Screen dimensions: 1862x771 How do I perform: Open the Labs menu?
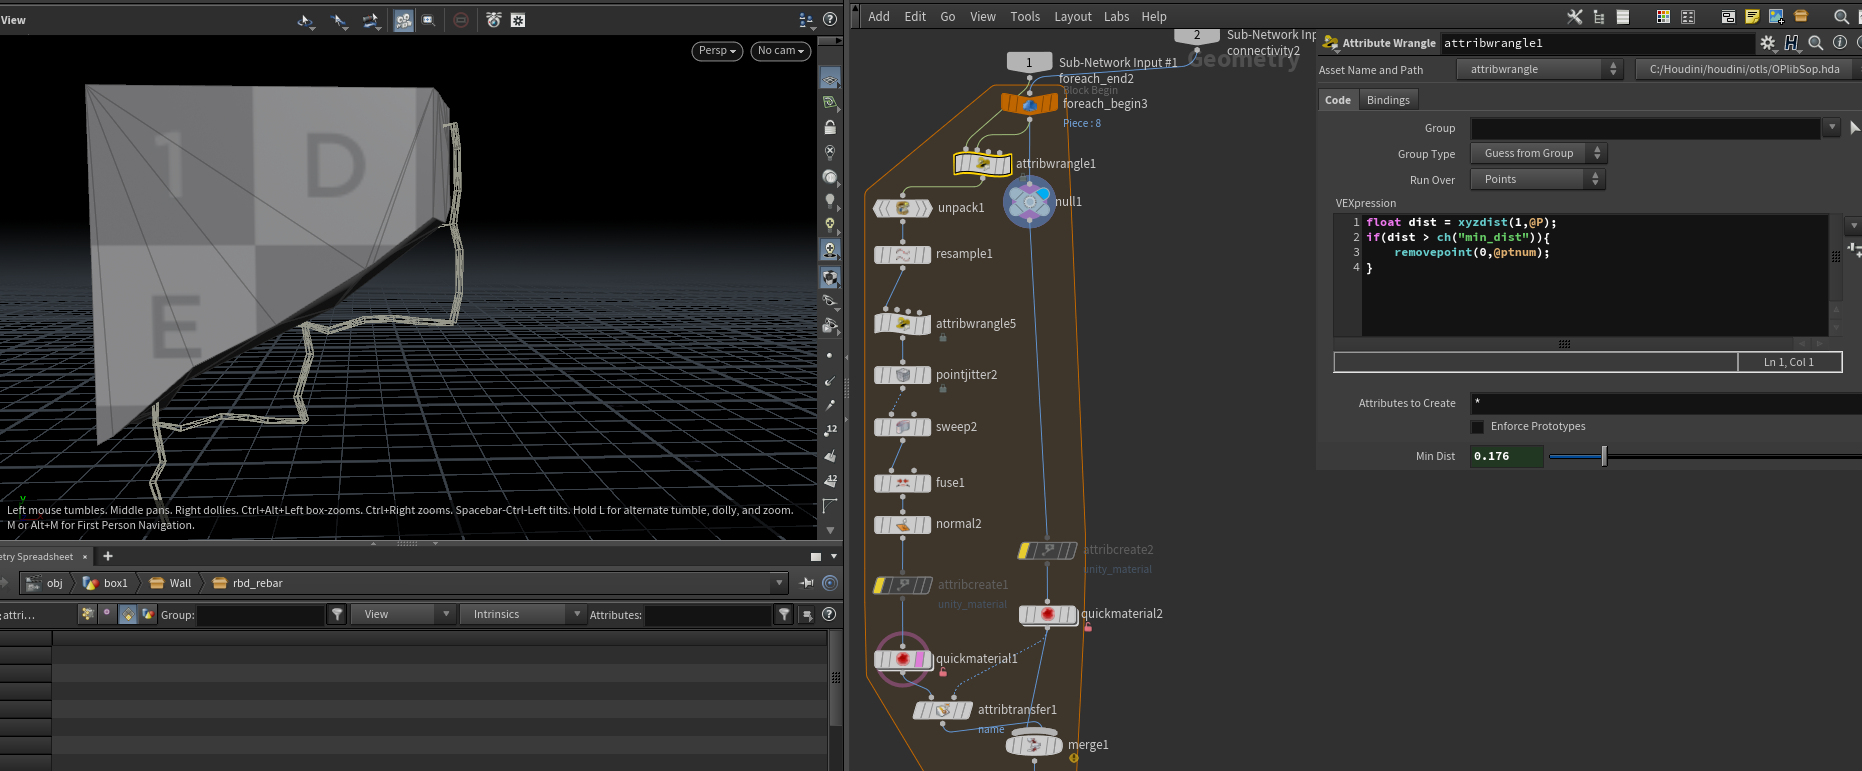(1116, 17)
